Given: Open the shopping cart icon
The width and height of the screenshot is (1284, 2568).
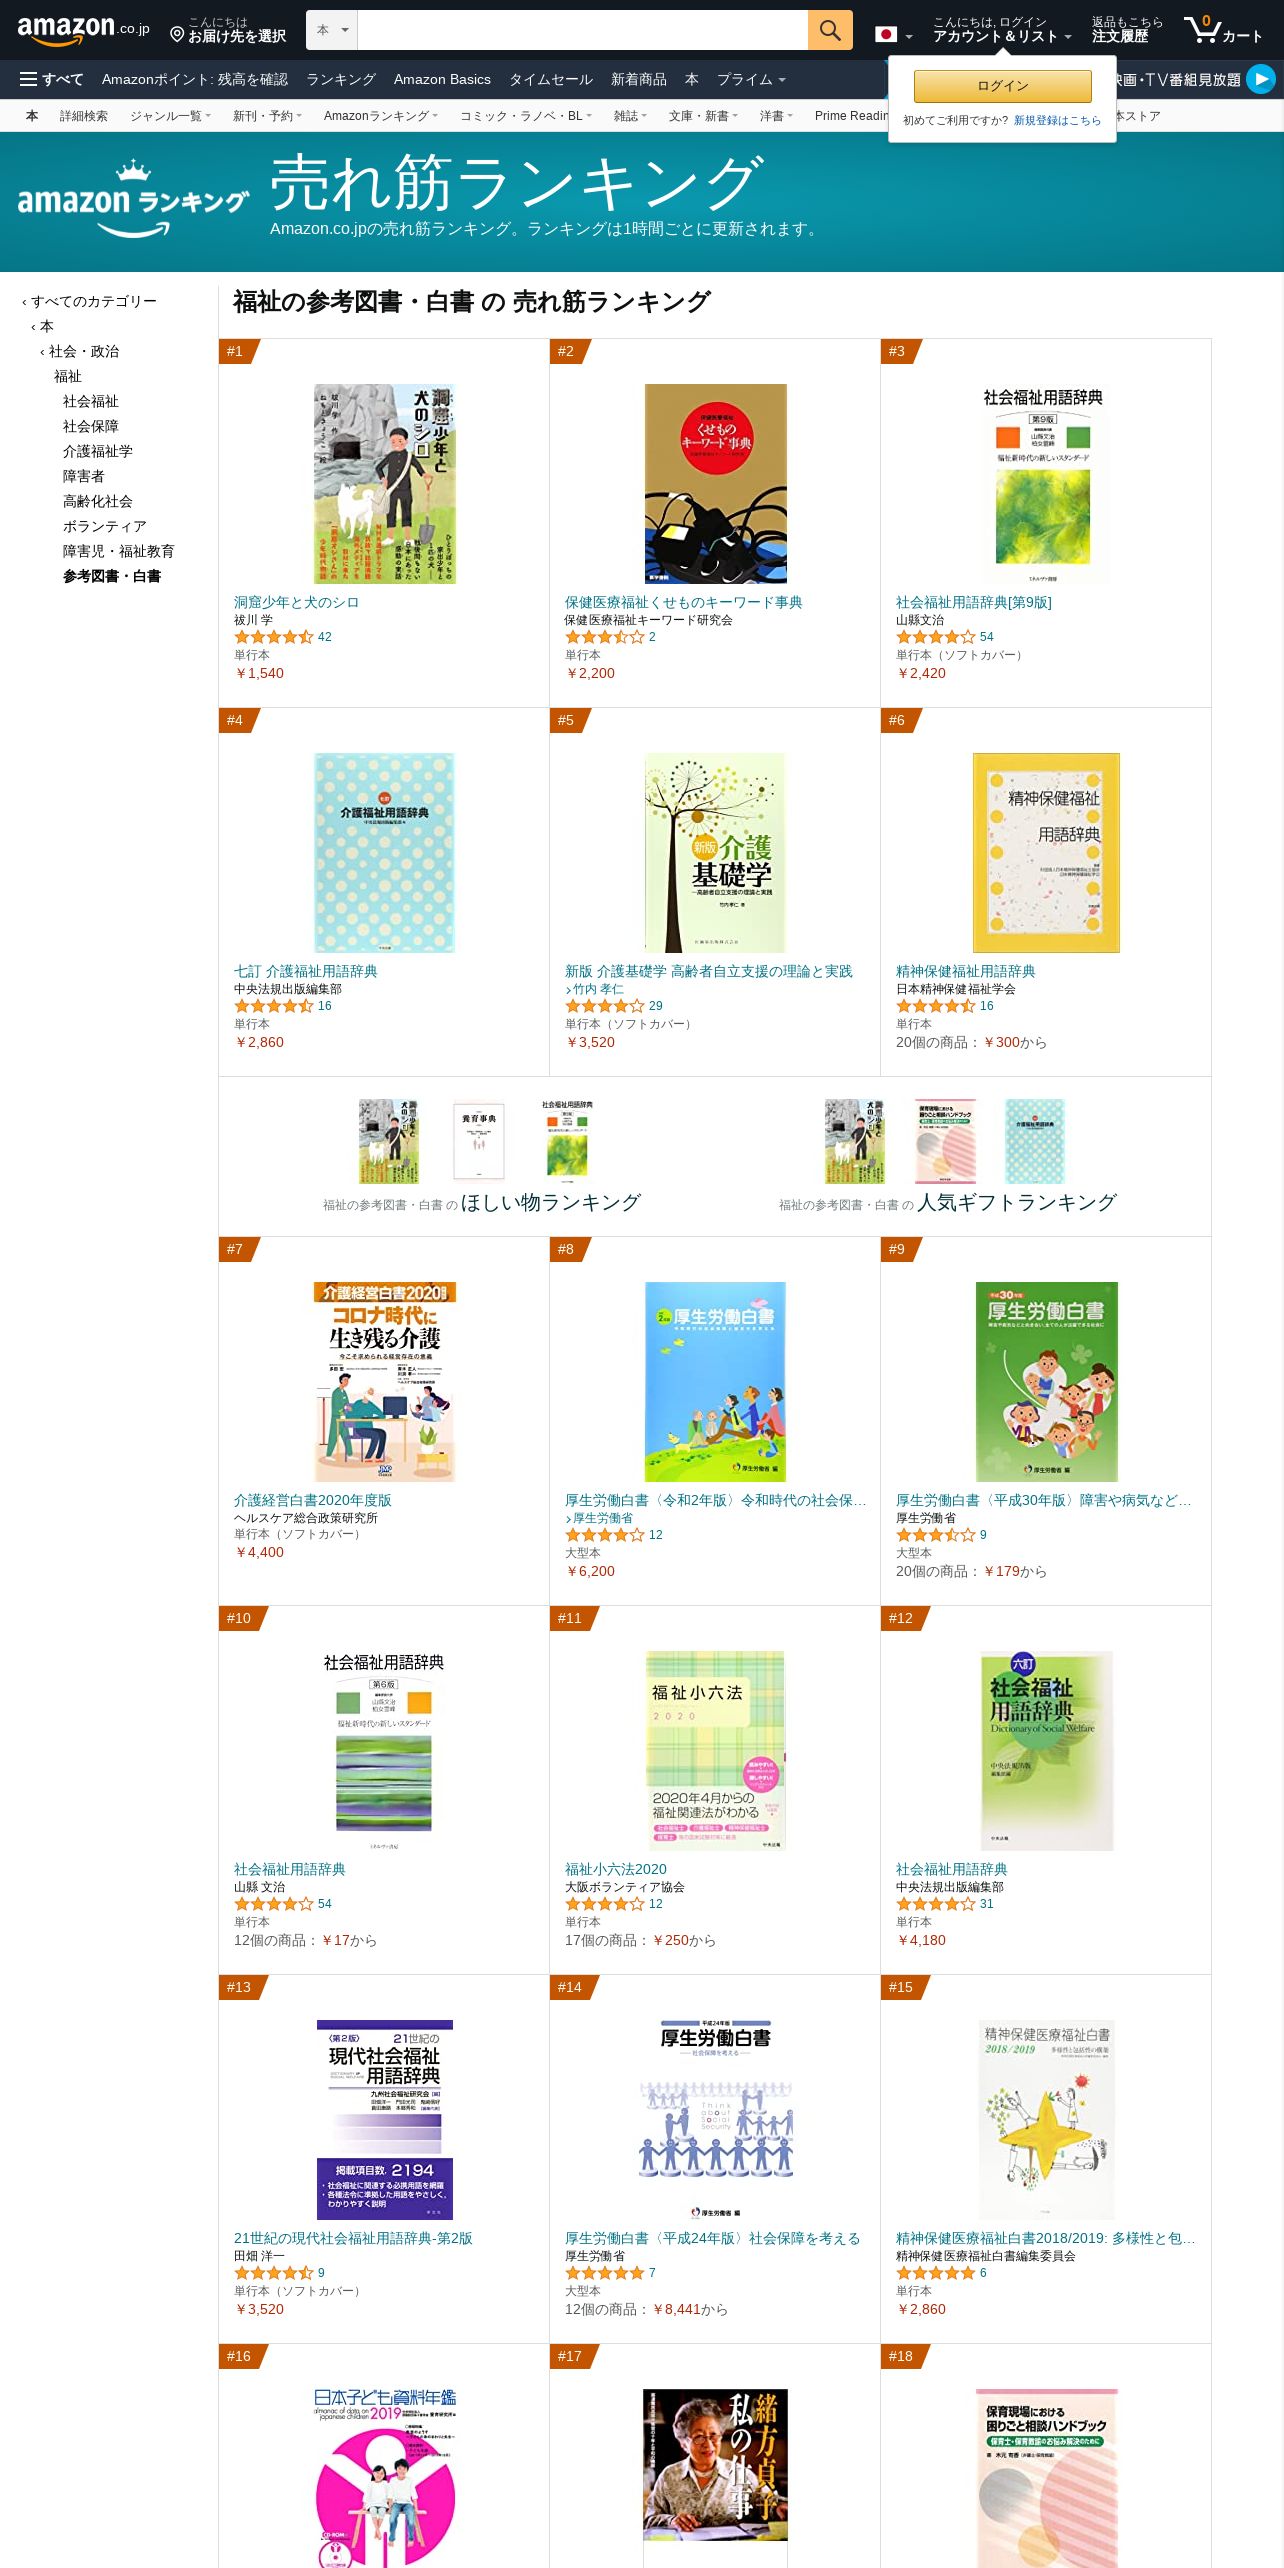Looking at the screenshot, I should click(1223, 30).
